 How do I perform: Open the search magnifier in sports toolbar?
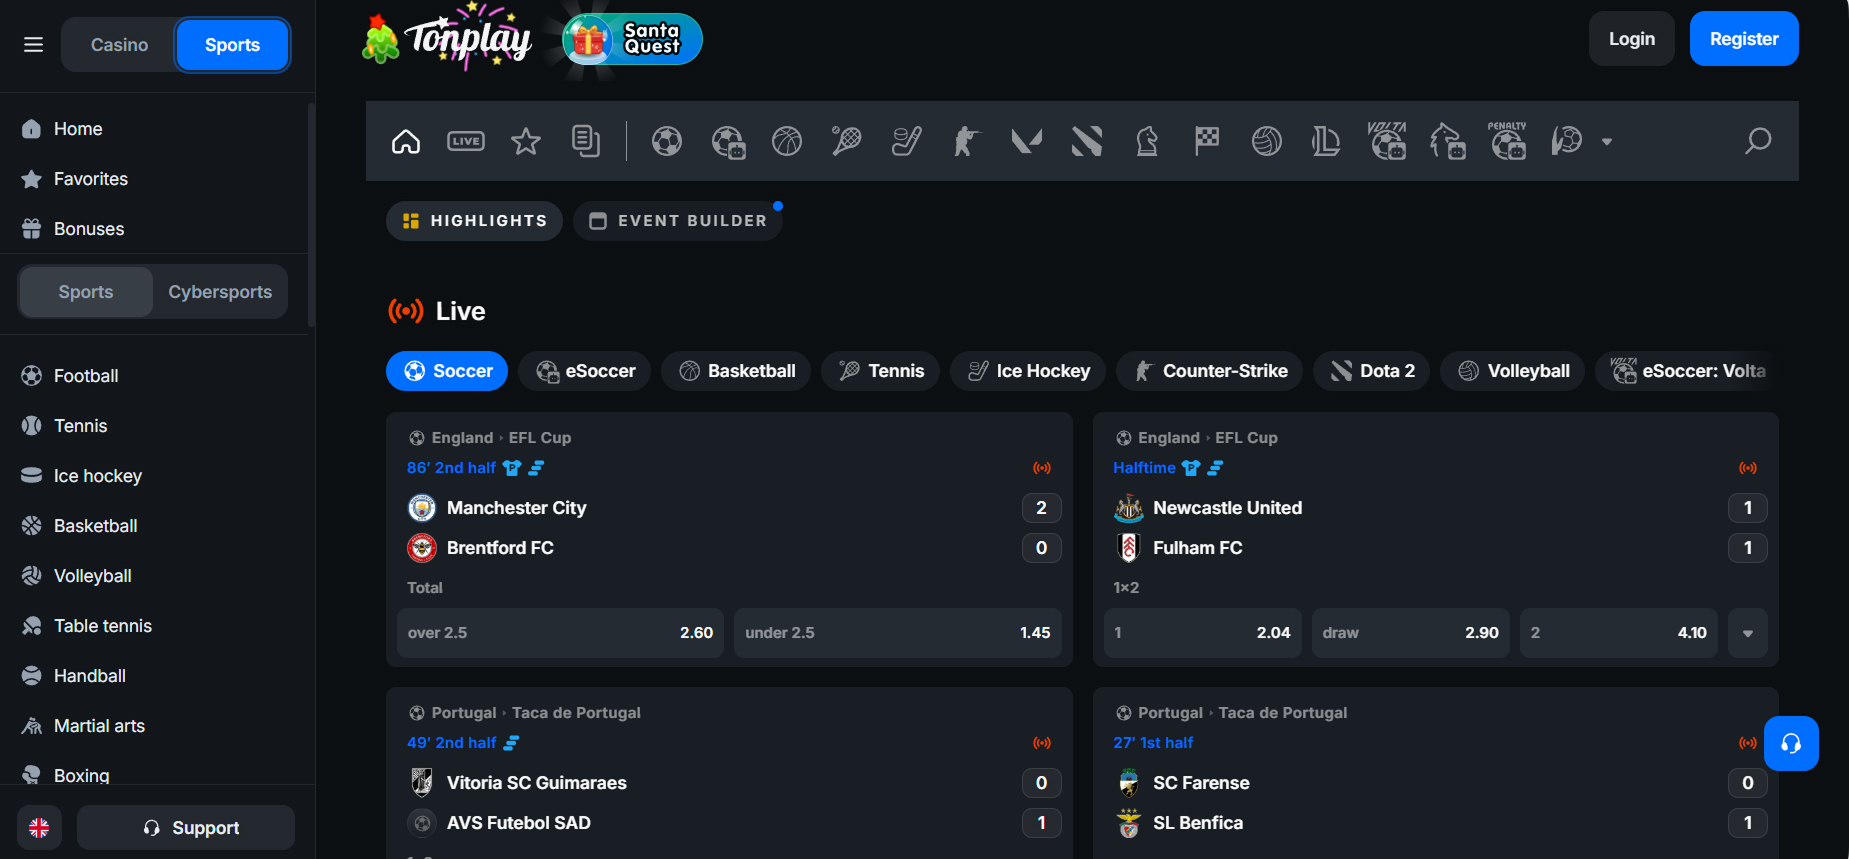(x=1757, y=141)
